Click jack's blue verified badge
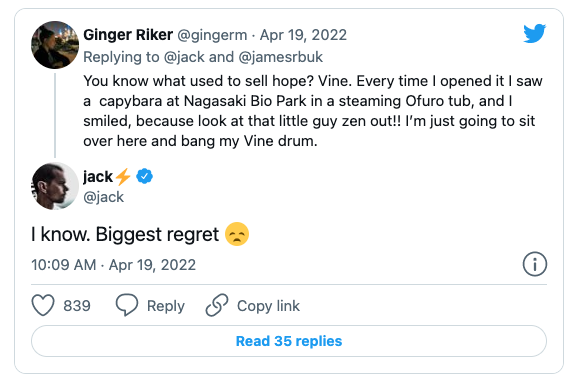The height and width of the screenshot is (384, 577). click(144, 176)
